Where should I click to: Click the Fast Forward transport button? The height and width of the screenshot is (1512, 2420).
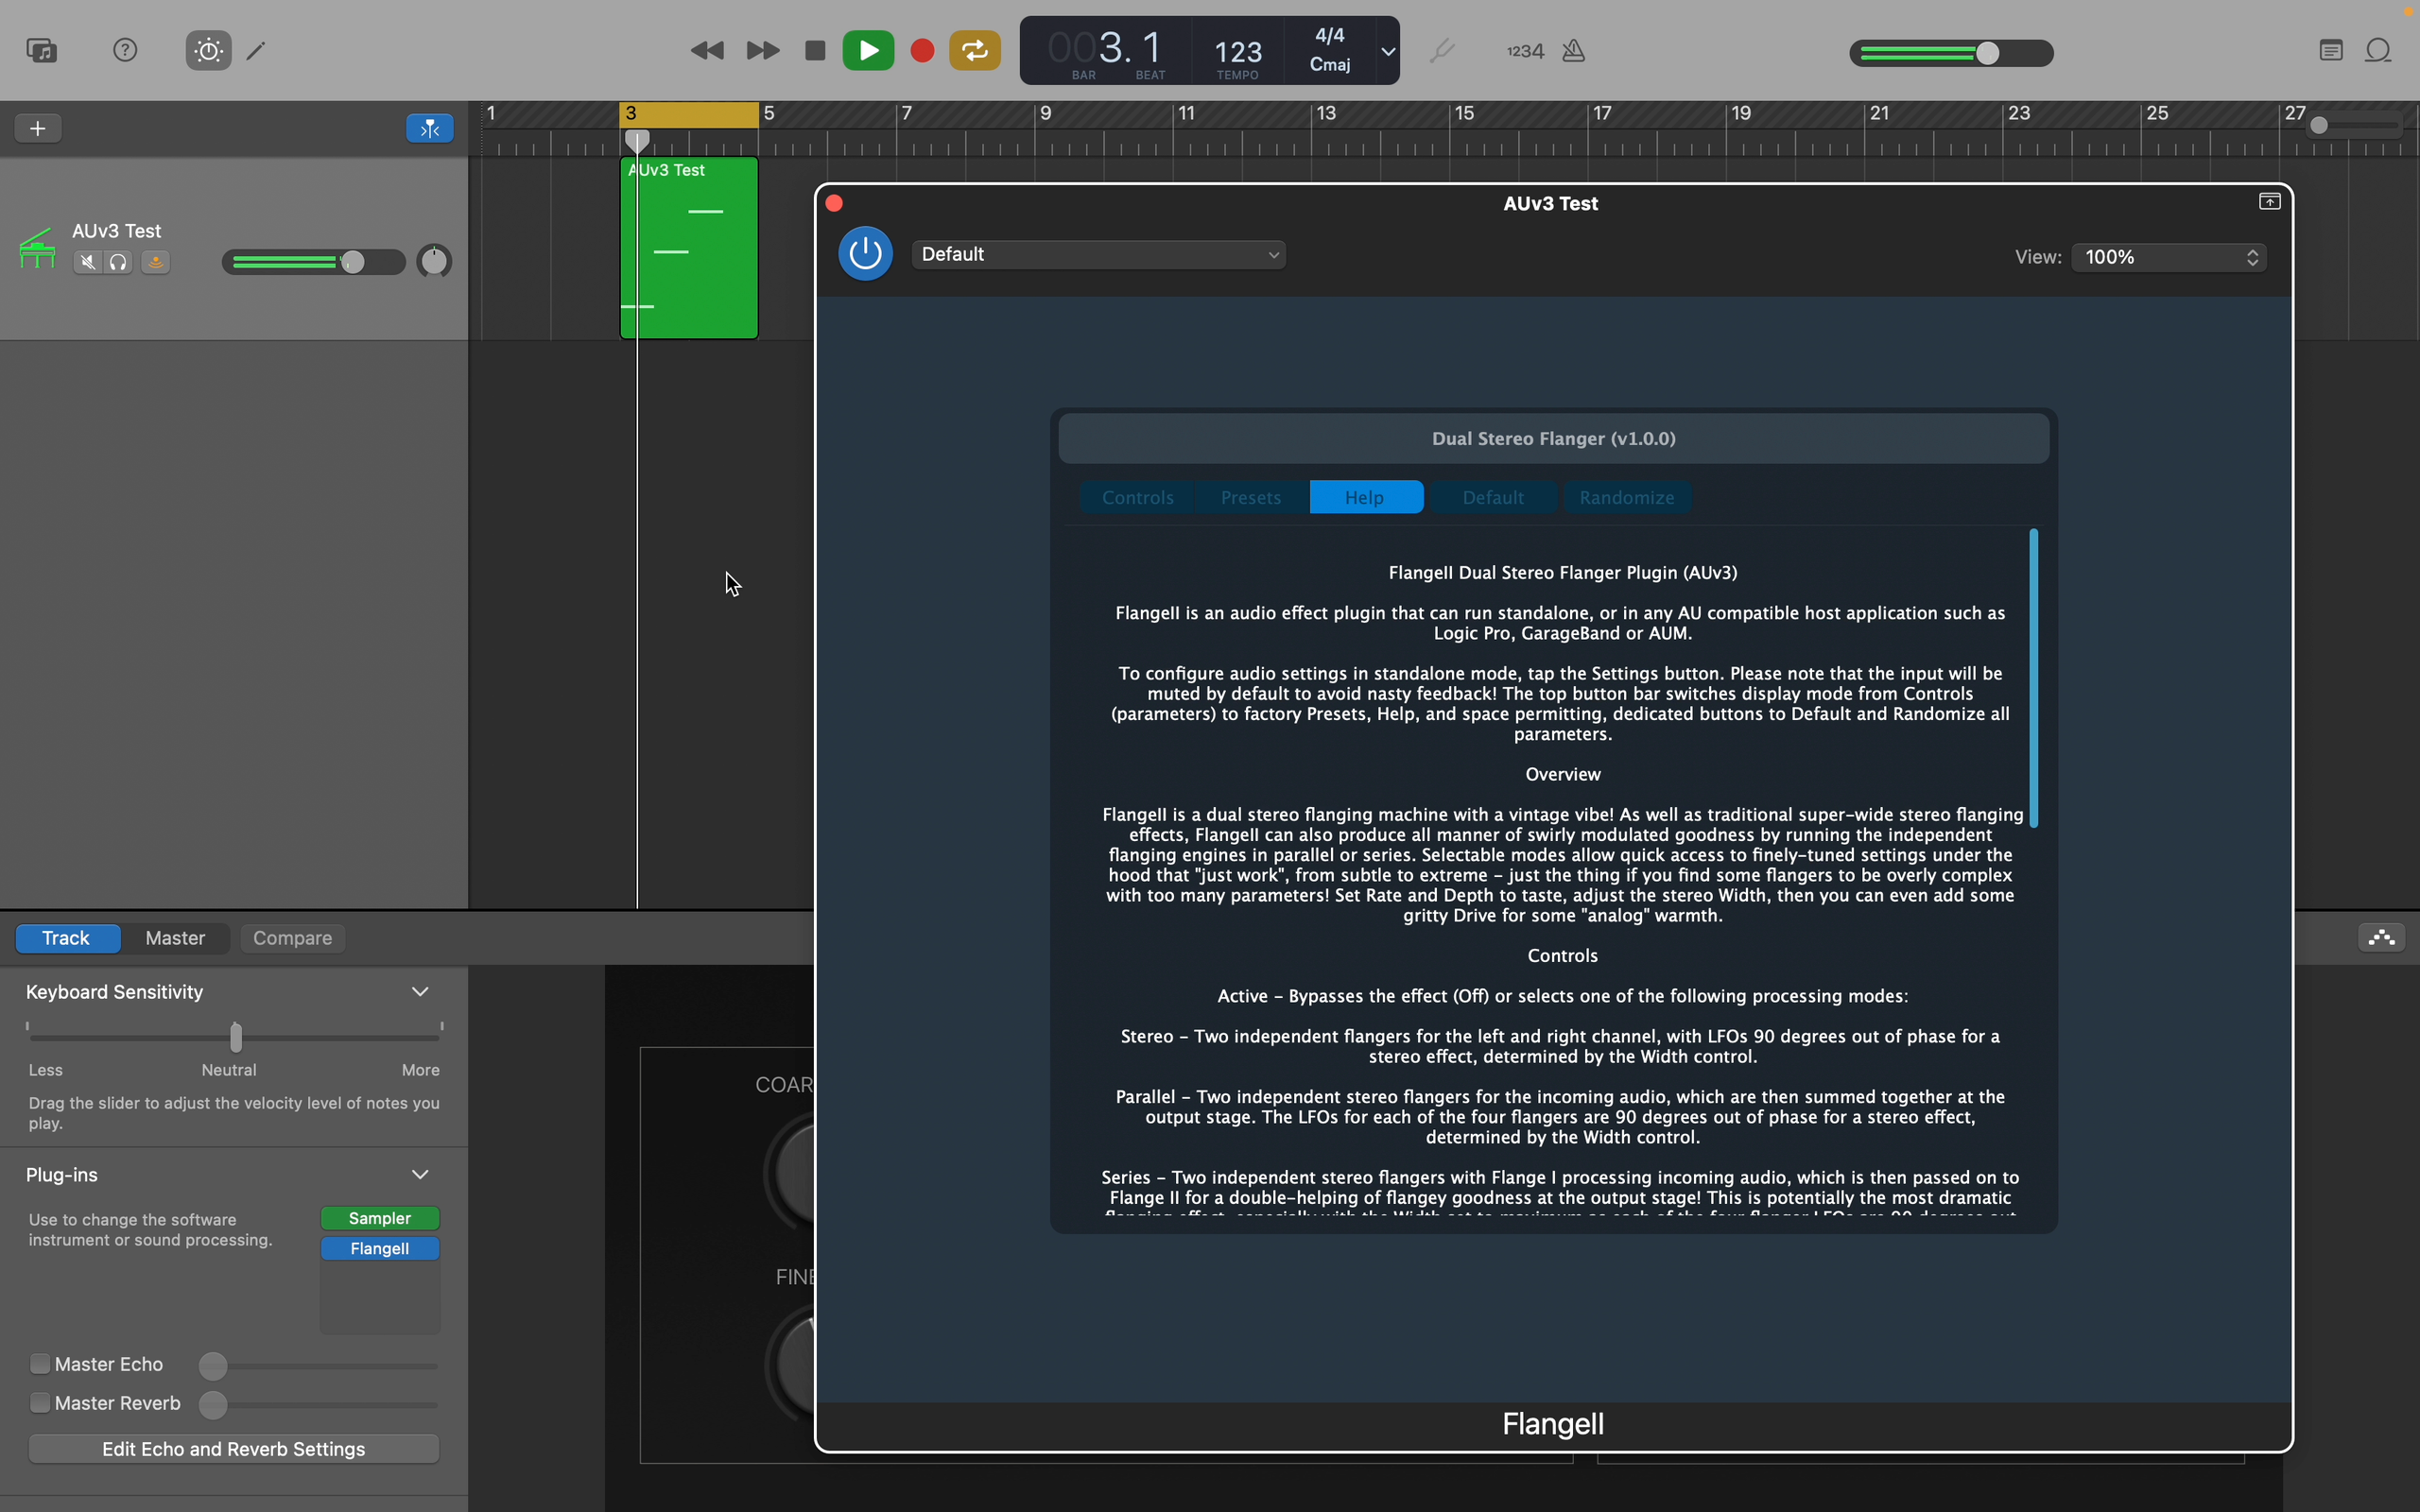pyautogui.click(x=763, y=51)
